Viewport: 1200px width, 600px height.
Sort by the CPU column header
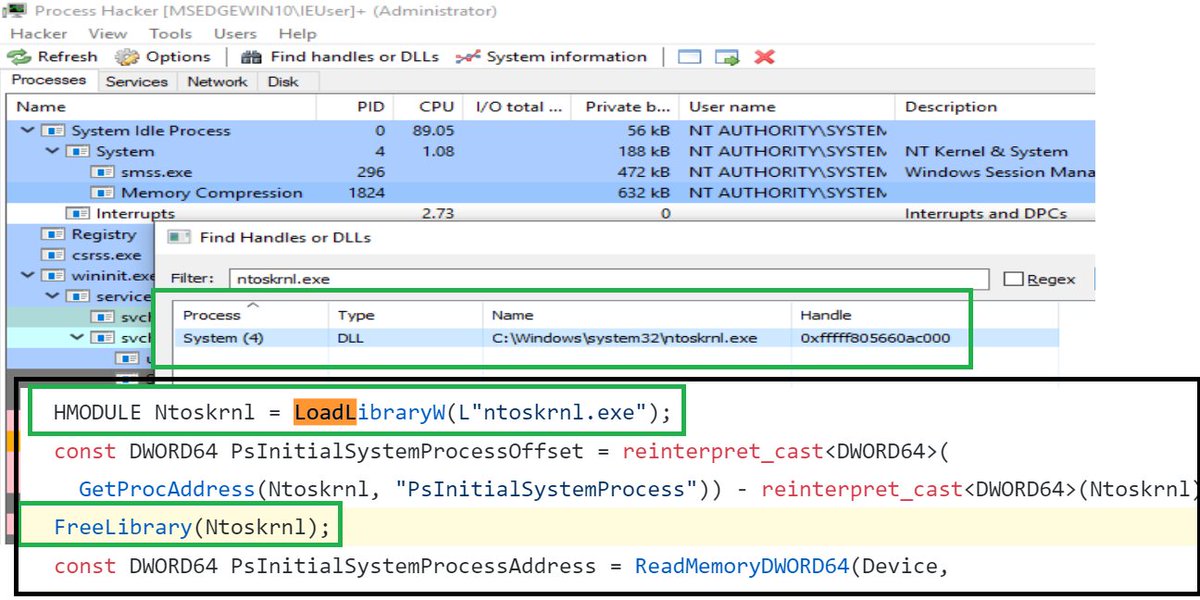(x=428, y=107)
